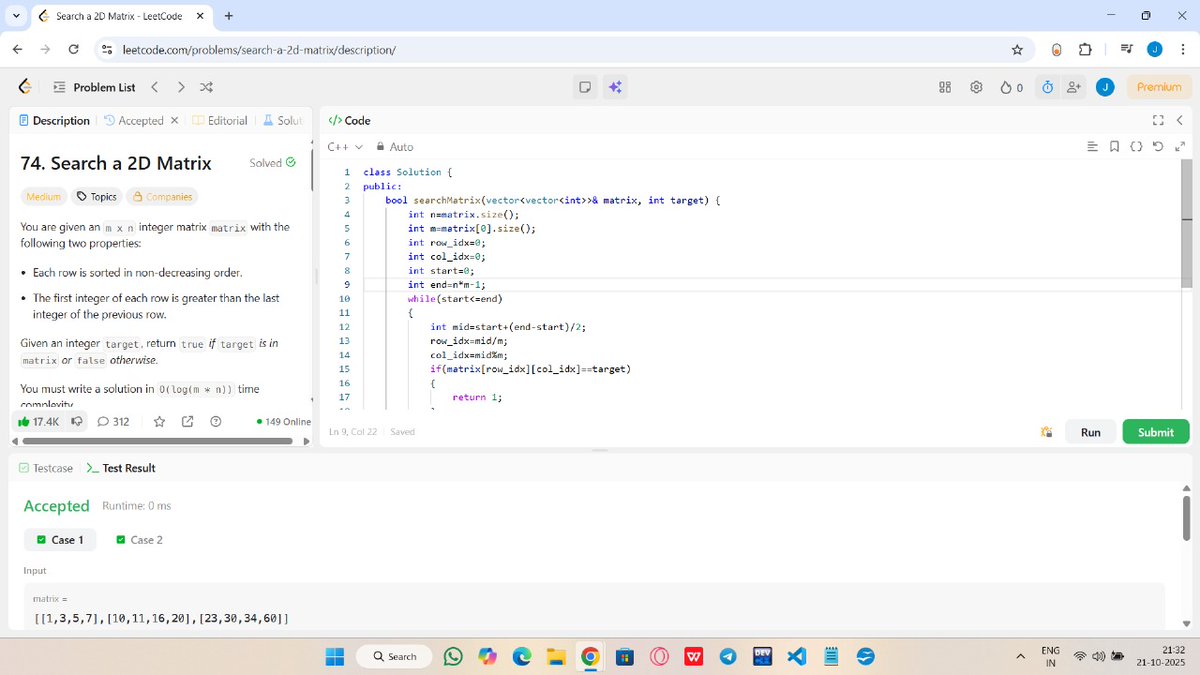Switch to the Editorial tab
The image size is (1200, 675).
click(219, 120)
